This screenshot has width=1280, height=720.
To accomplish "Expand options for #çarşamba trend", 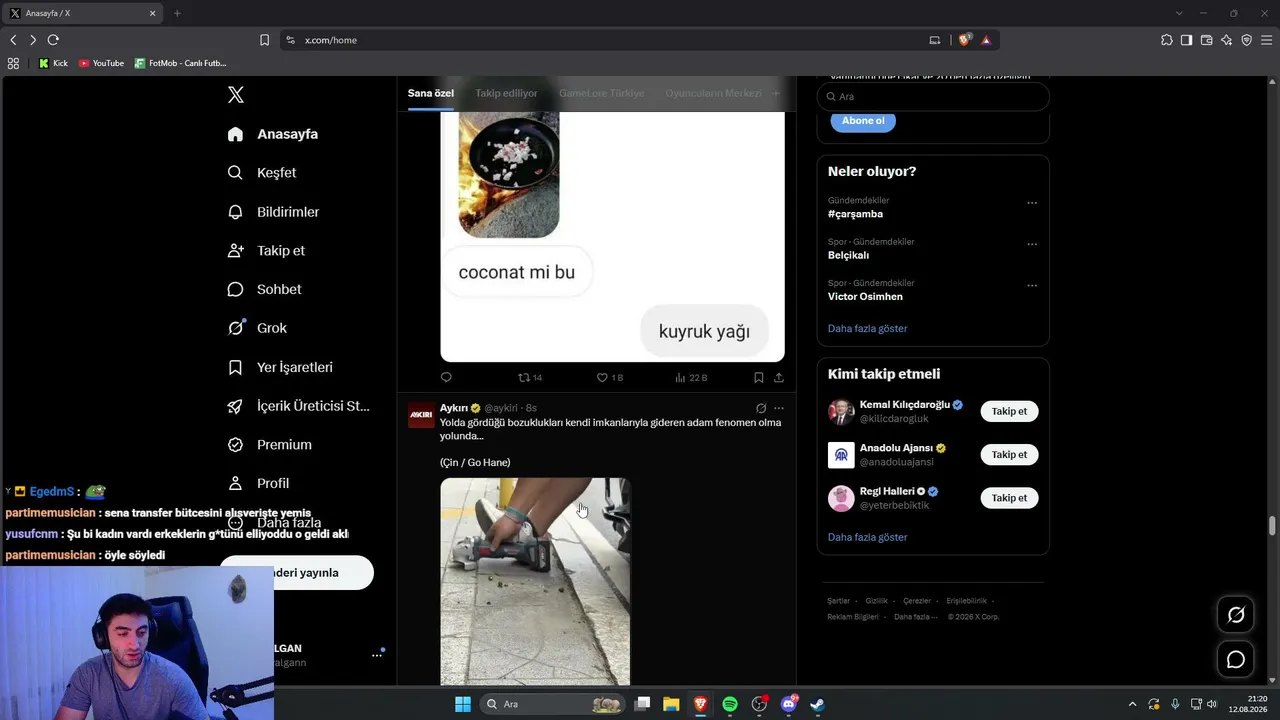I will [1032, 203].
